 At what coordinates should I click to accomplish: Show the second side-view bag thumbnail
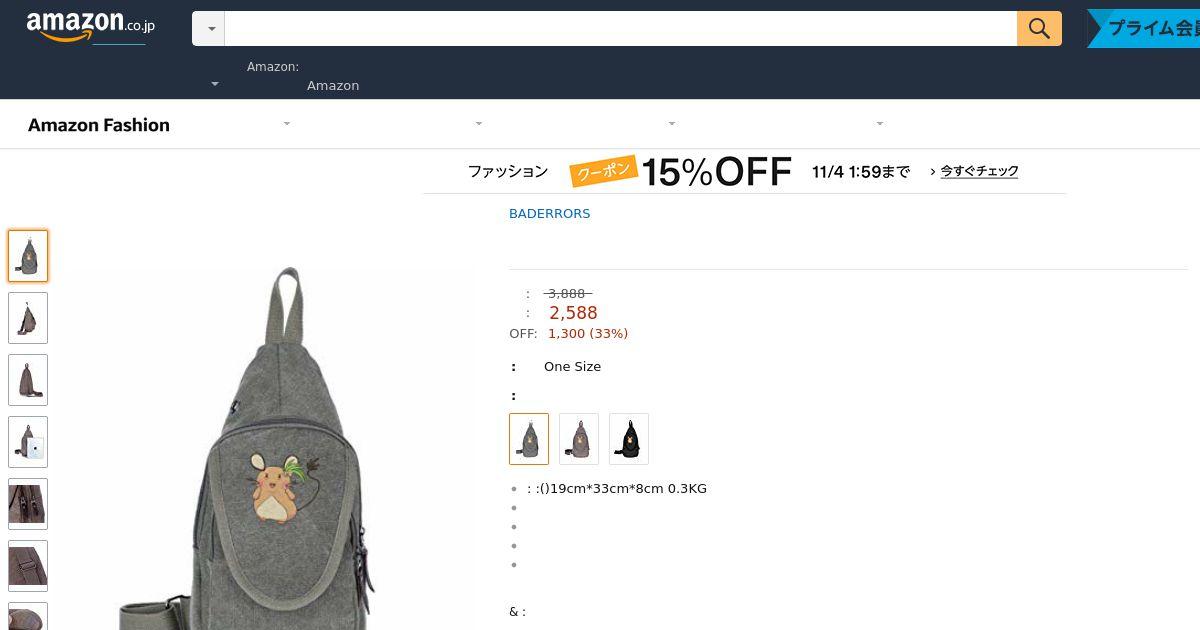coord(28,318)
